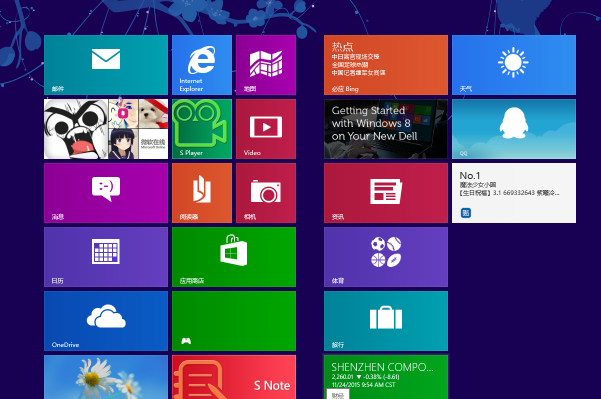Viewport: 601px width, 399px height.
Task: Open the Calendar (日历) tile
Action: 106,257
